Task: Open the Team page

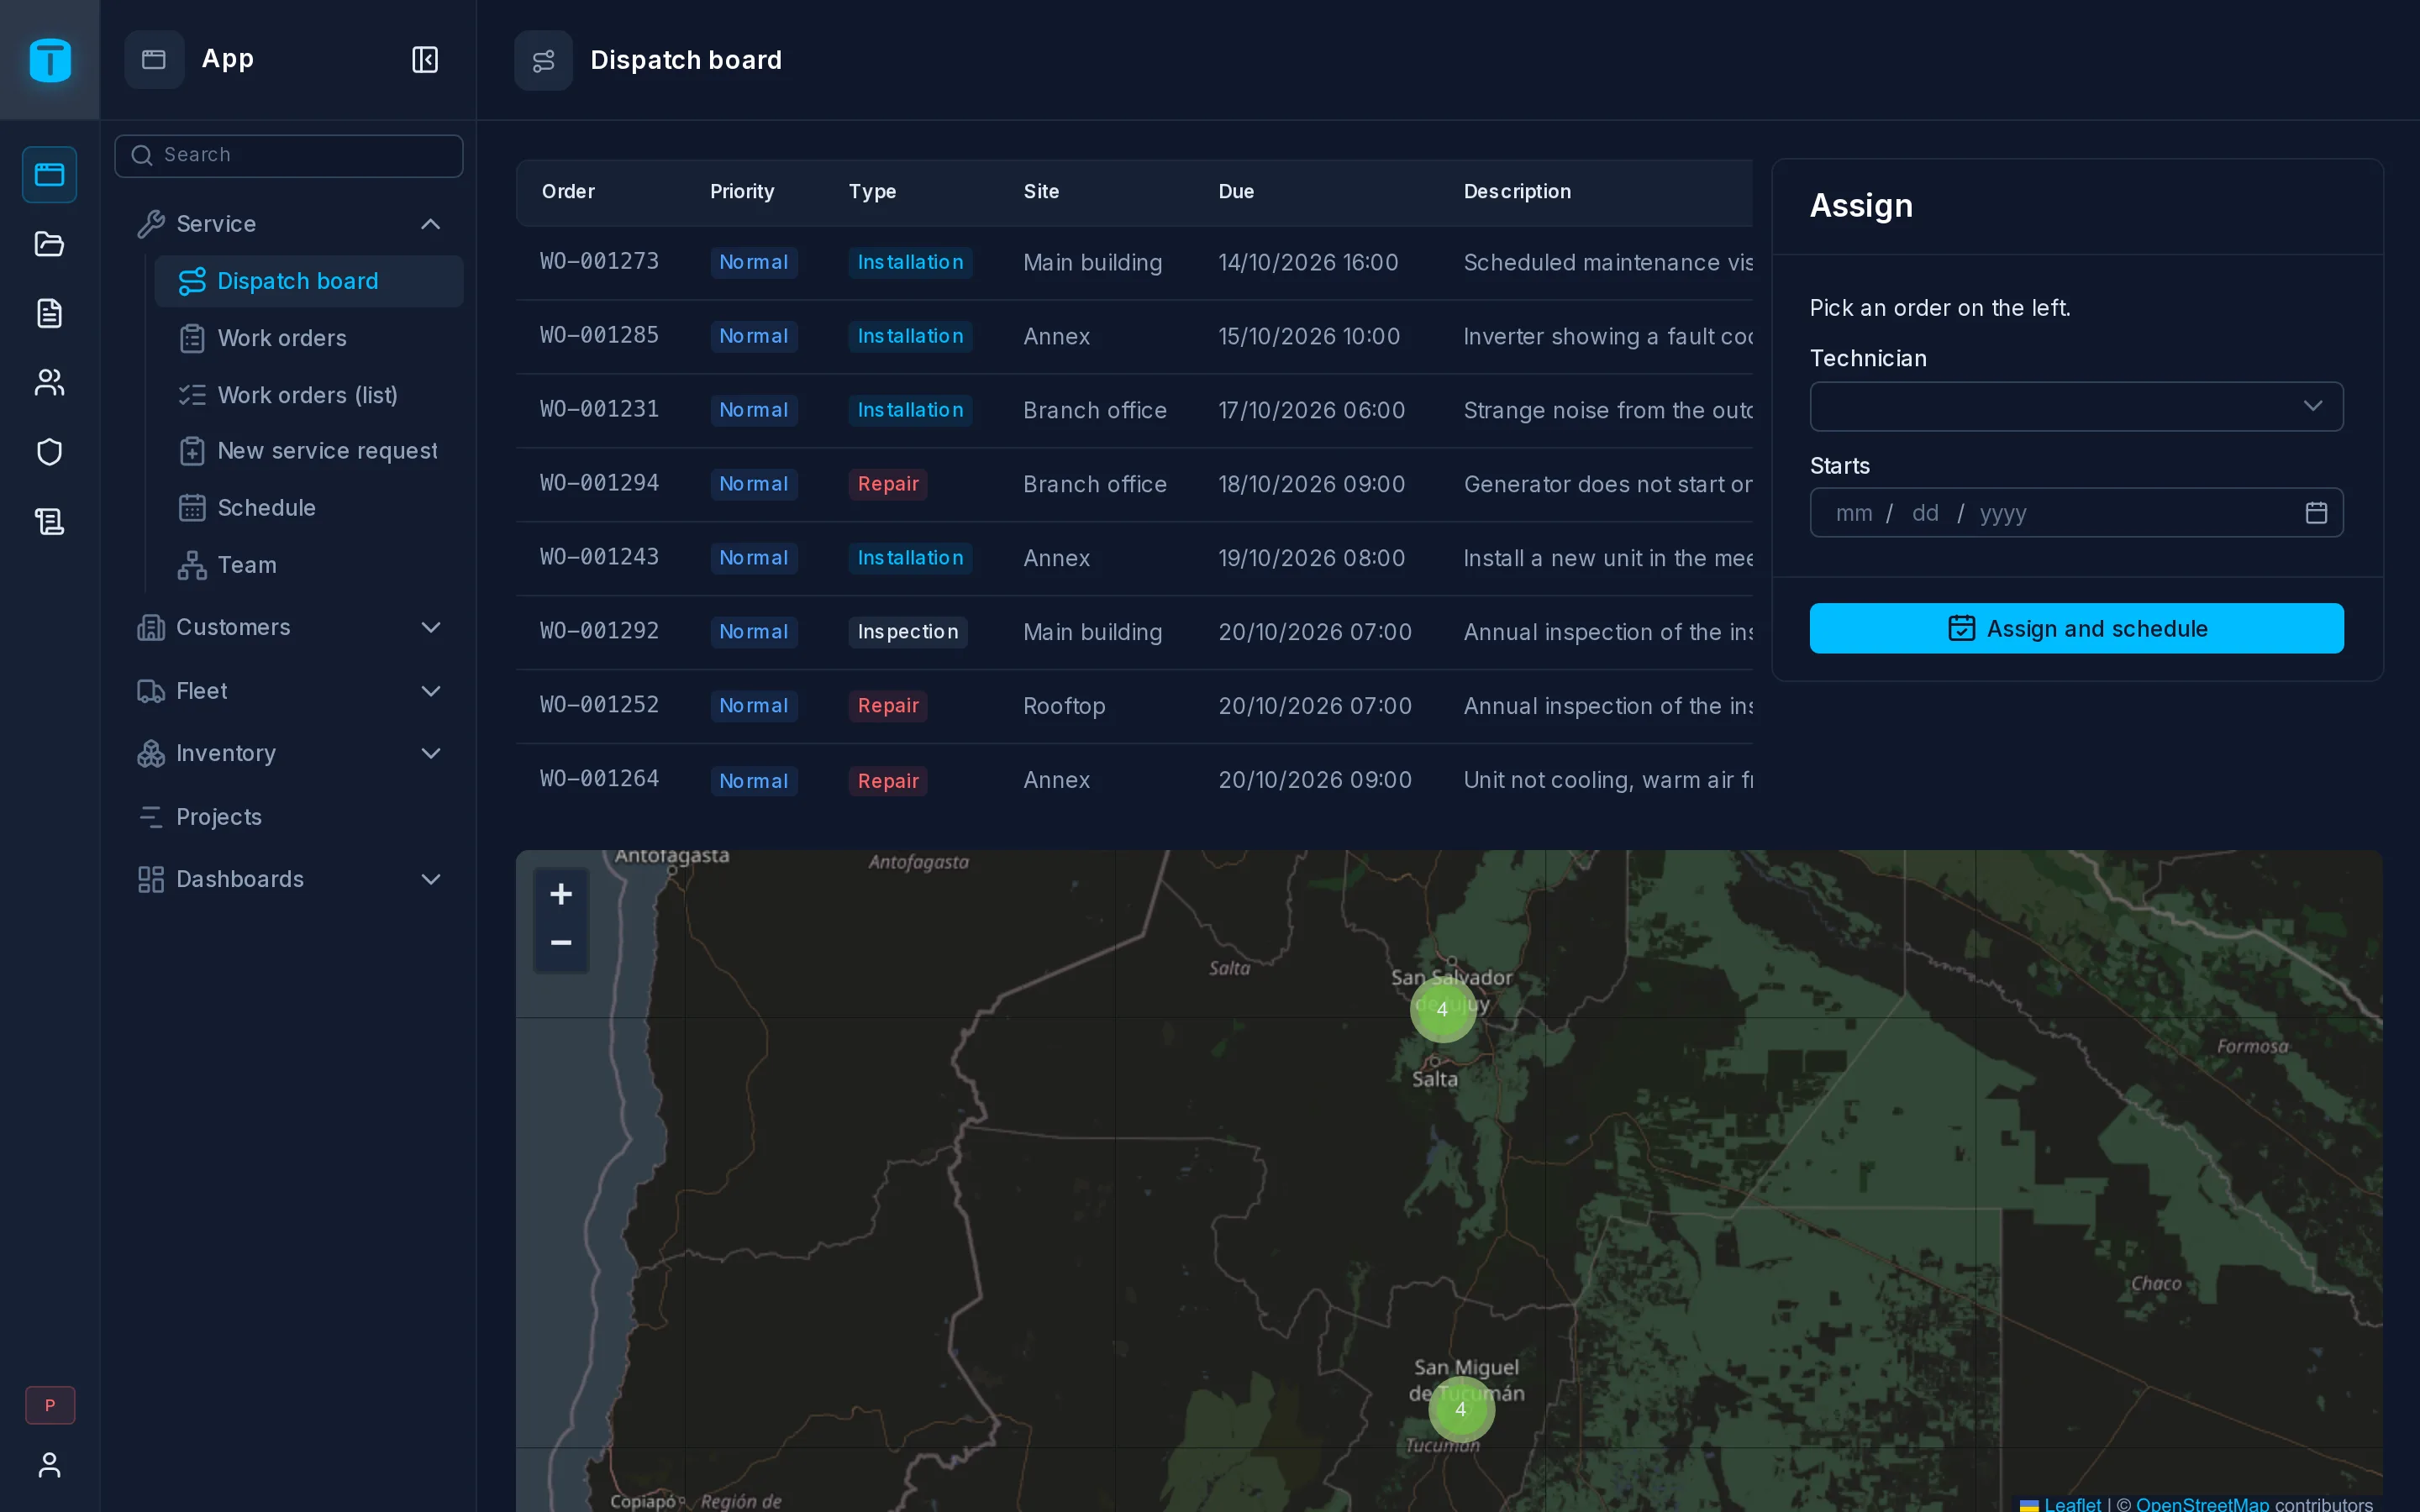Action: click(309, 565)
